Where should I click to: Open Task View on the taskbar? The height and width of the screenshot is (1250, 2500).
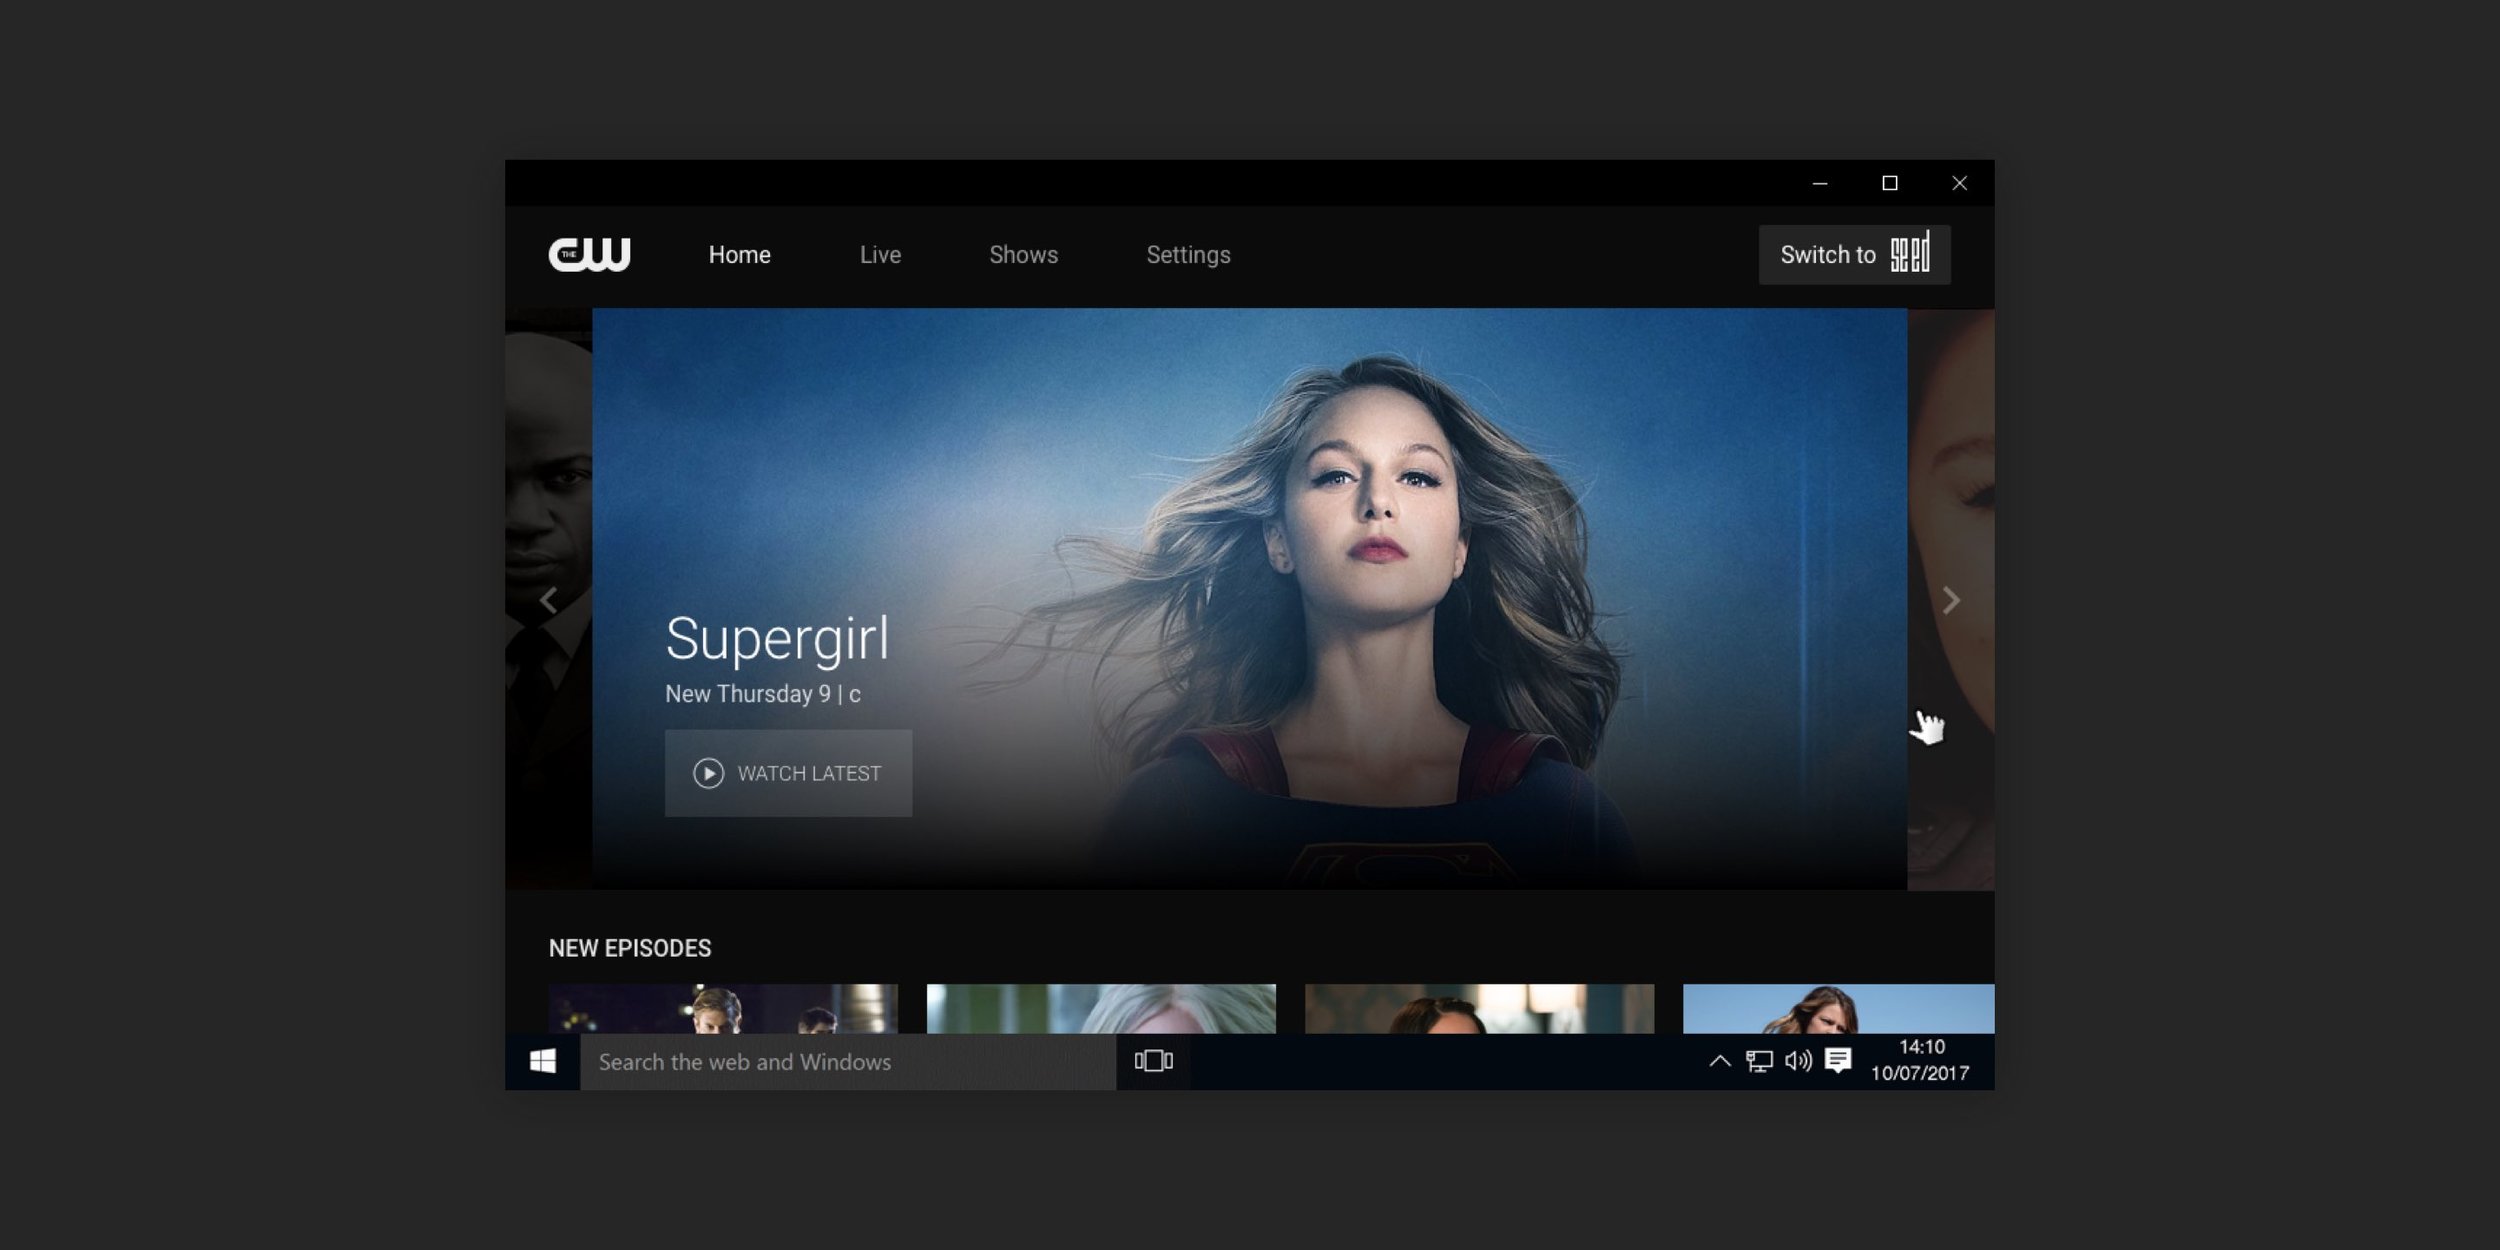[1153, 1061]
